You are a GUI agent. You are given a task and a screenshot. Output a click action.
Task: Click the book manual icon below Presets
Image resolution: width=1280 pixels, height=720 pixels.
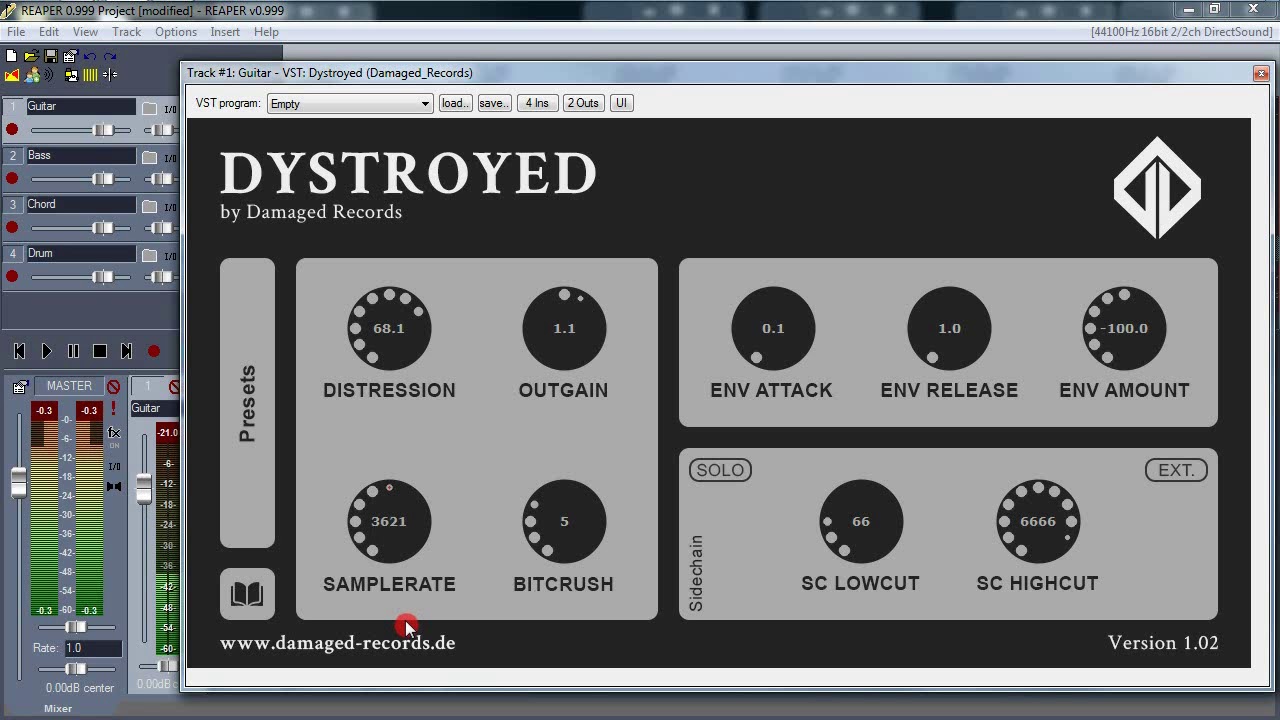tap(247, 594)
